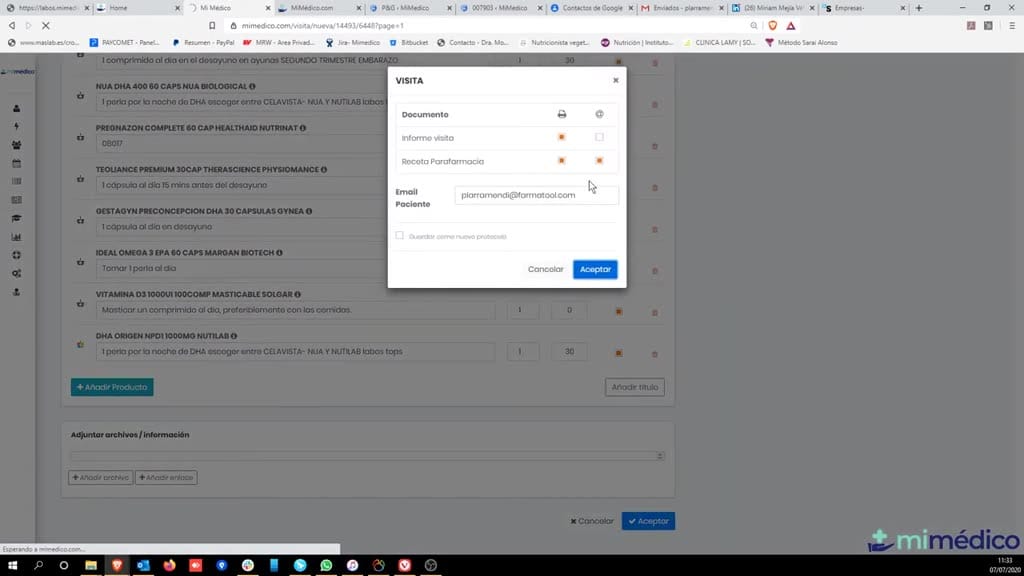Click info icon next to NUA DHA 400 product

coord(252,86)
